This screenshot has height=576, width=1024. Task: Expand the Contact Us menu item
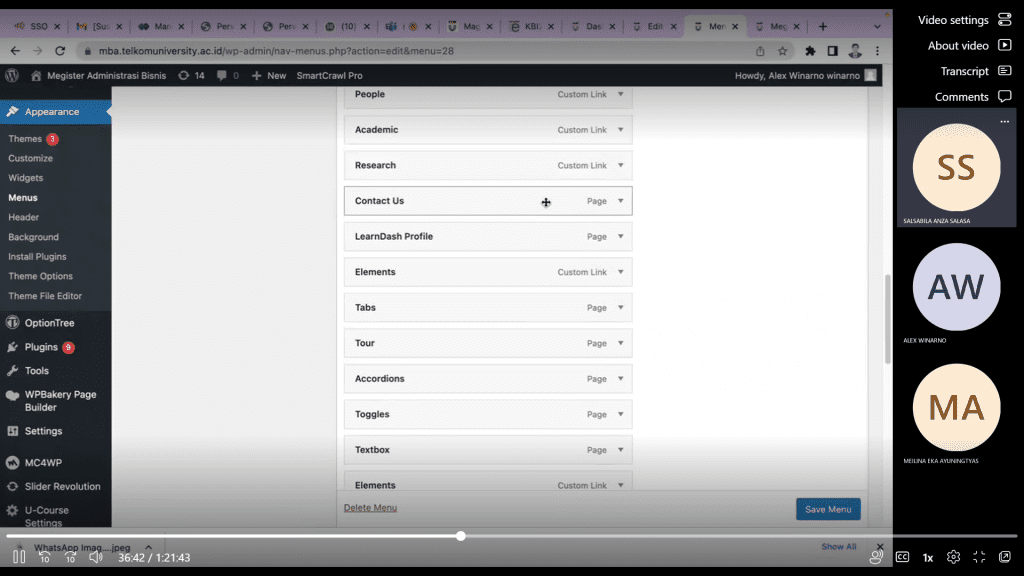click(x=620, y=201)
